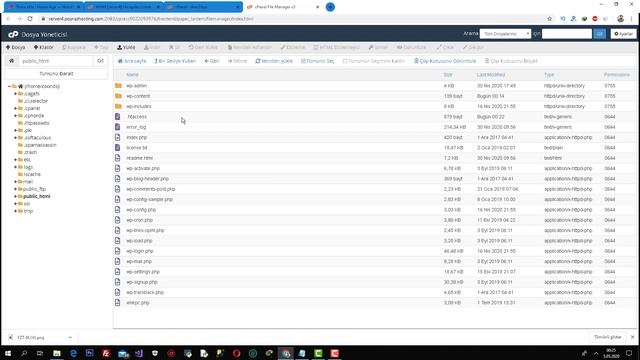
Task: Sort by Last Modified column header
Action: [491, 75]
